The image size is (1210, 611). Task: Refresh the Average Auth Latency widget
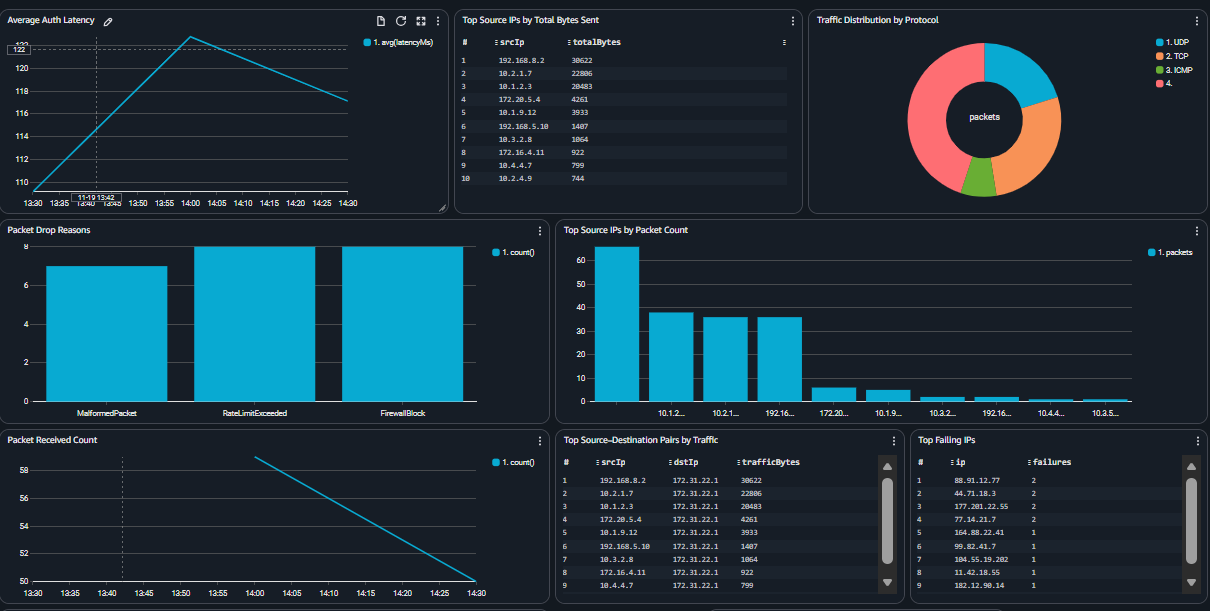click(401, 21)
